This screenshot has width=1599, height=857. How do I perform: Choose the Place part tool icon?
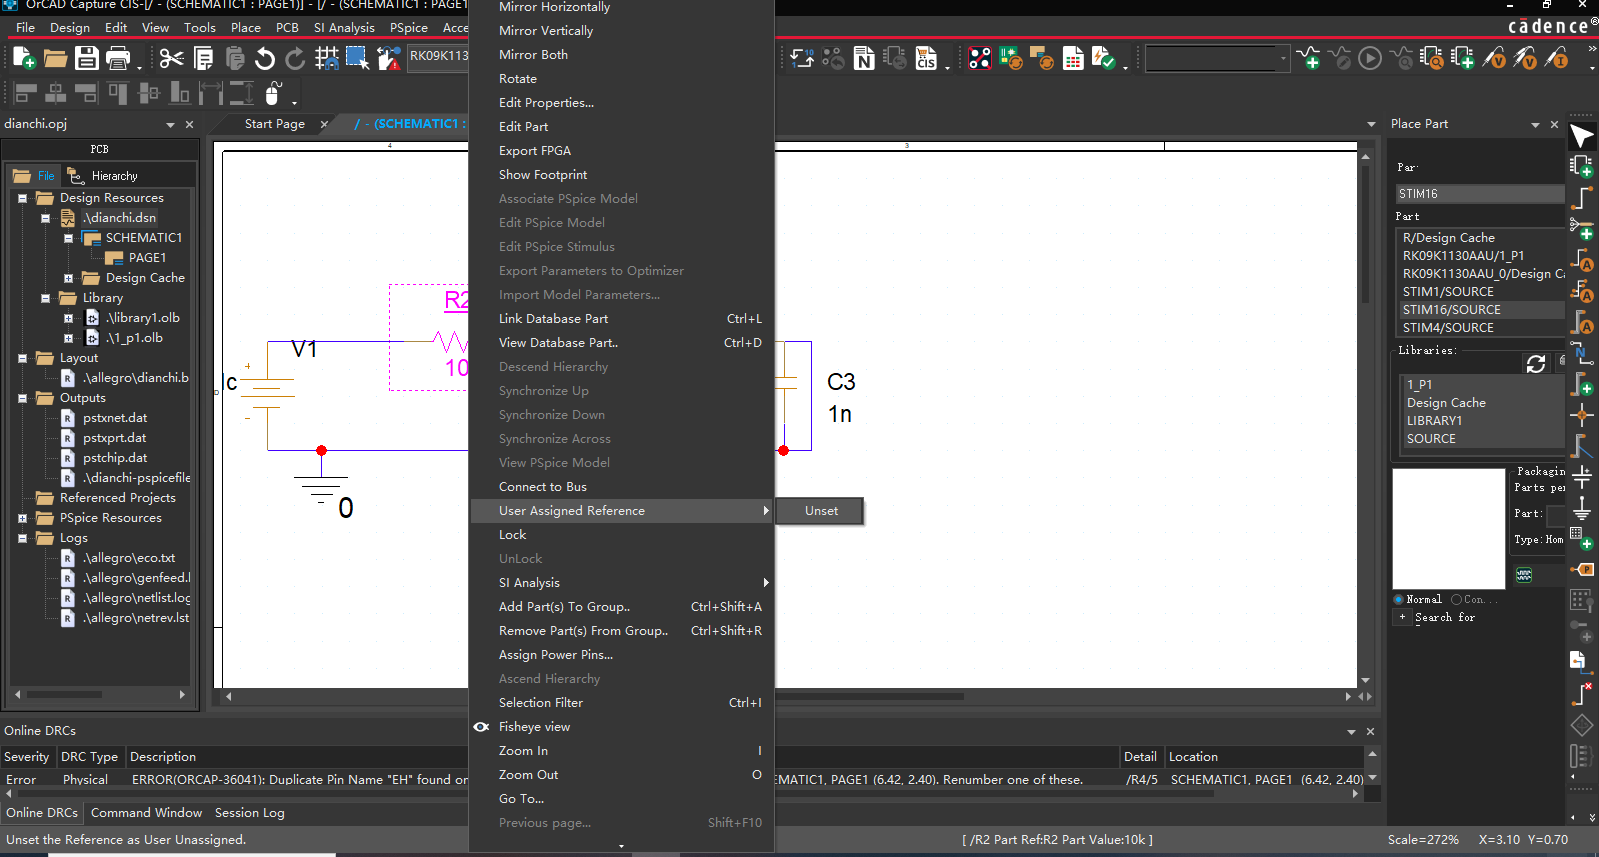(1581, 166)
